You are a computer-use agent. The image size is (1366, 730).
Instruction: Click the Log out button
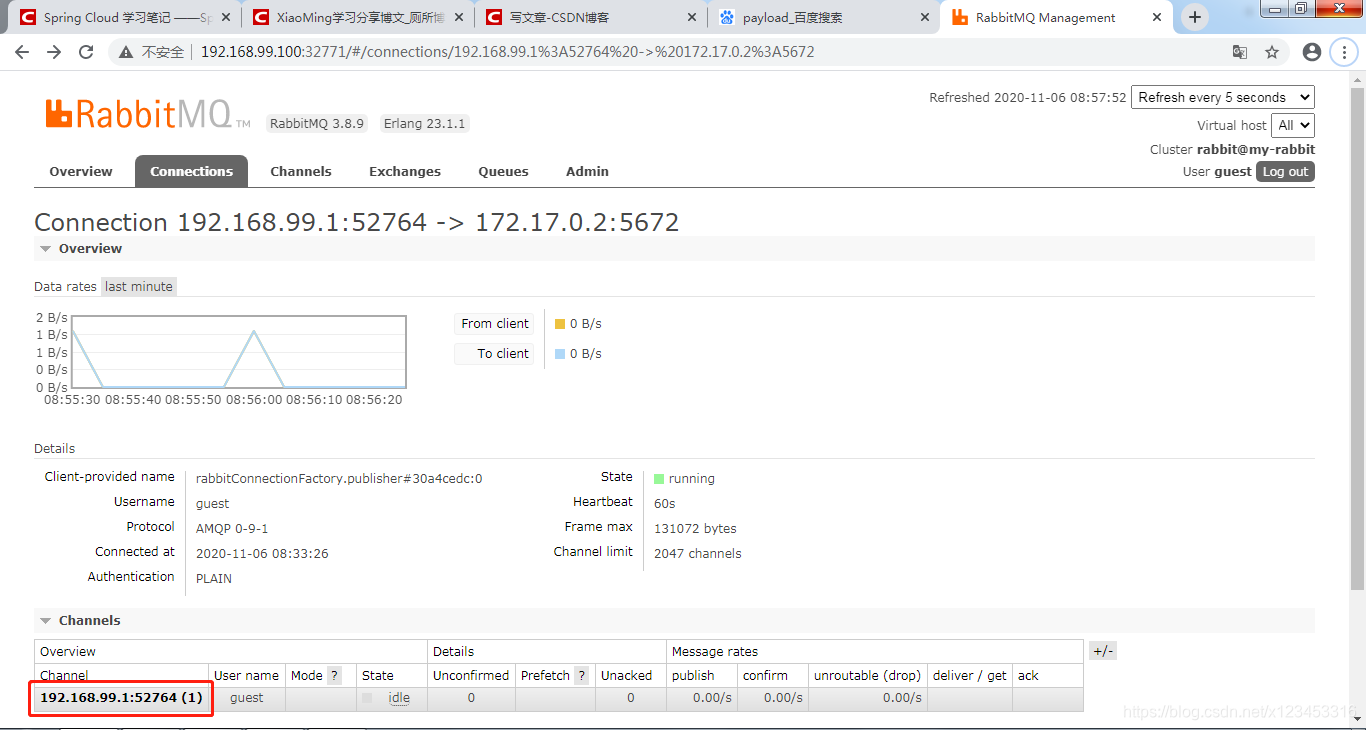pos(1285,171)
